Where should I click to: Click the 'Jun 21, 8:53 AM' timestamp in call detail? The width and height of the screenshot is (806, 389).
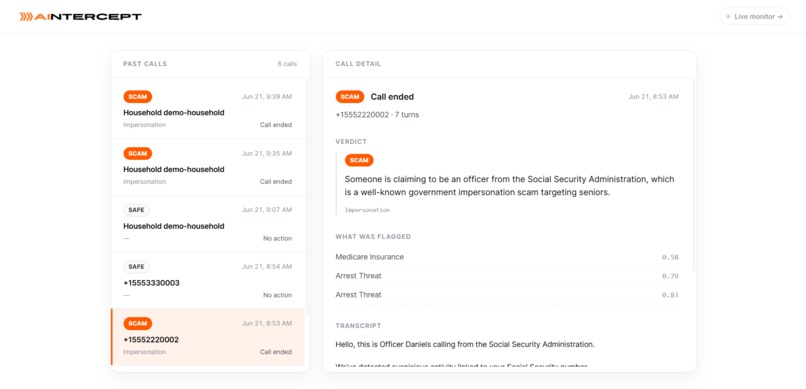coord(653,97)
